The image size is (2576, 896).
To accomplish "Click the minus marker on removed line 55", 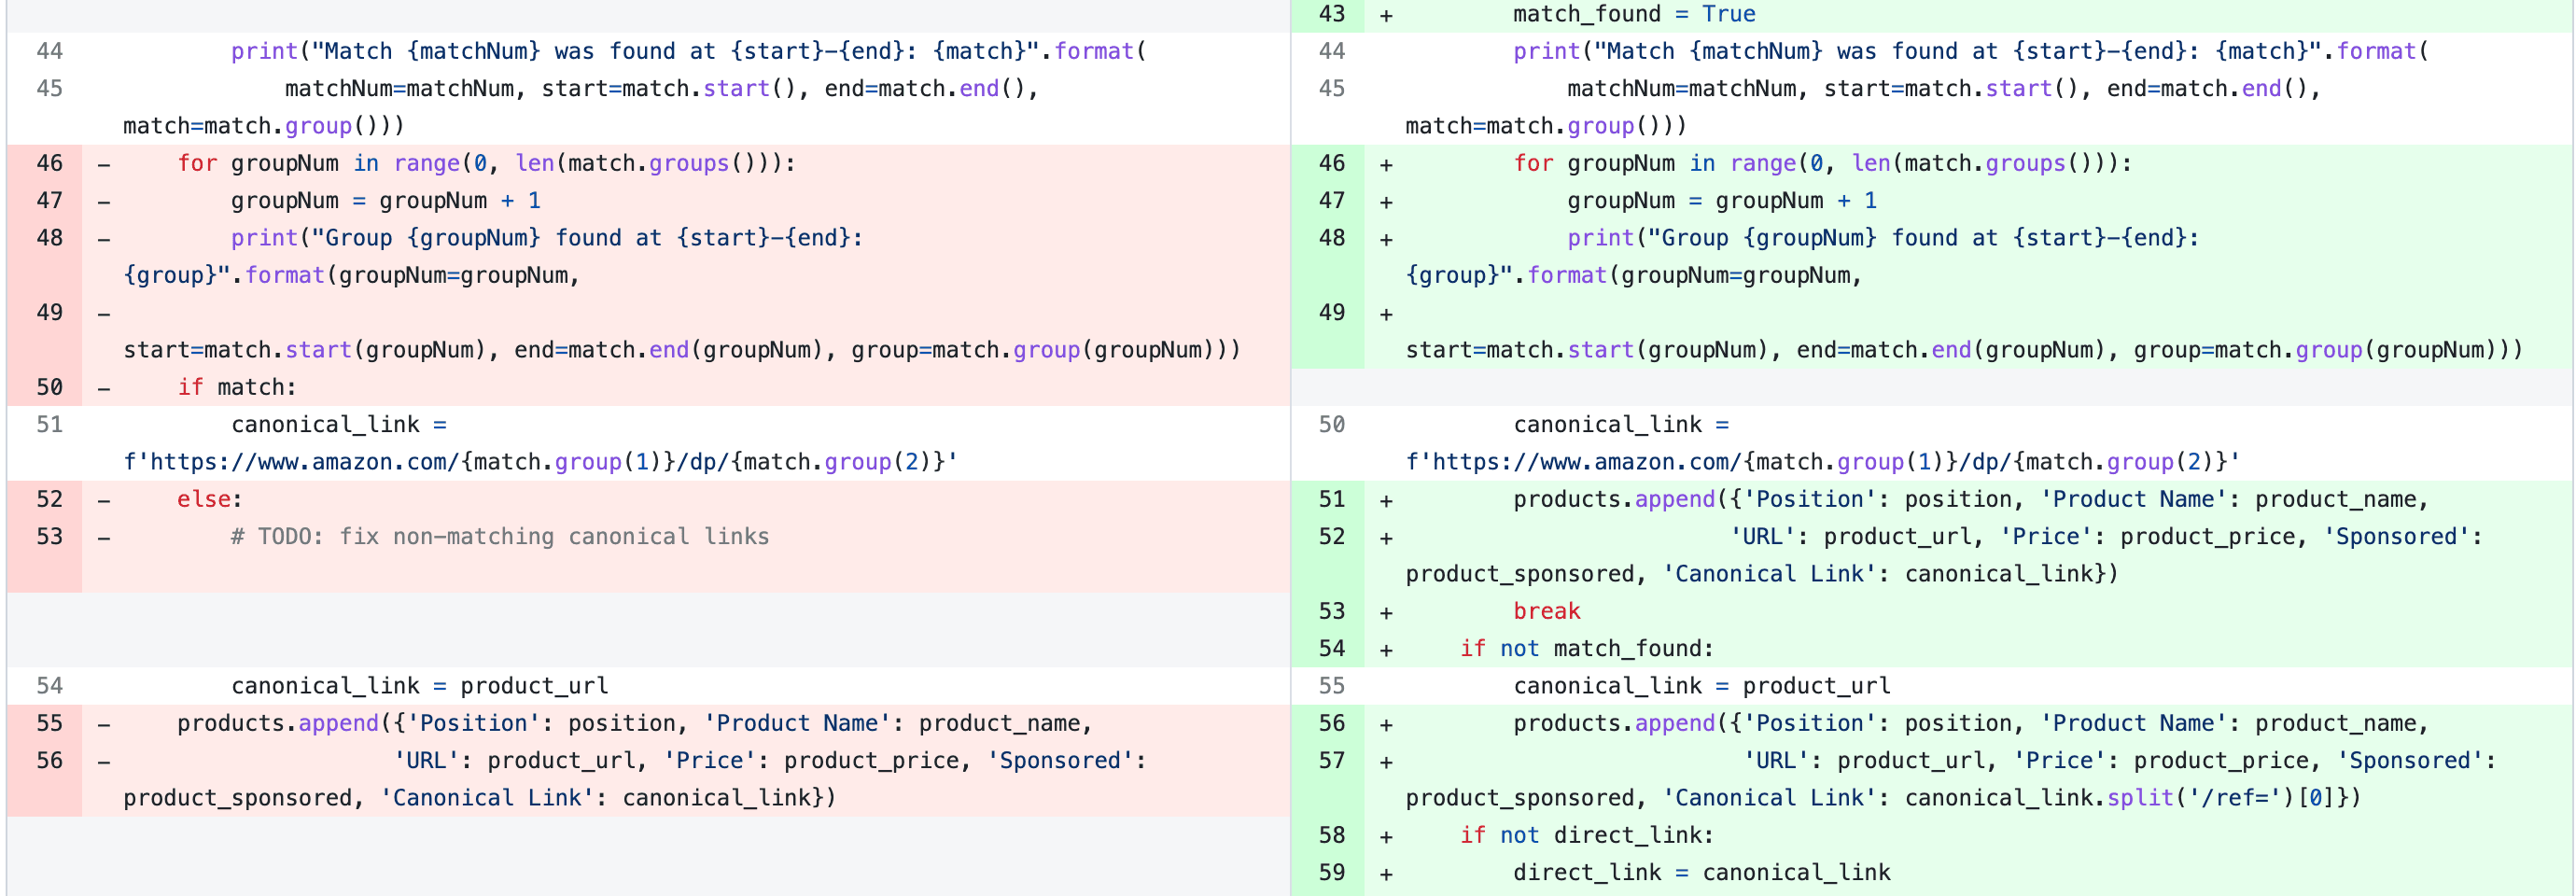I will (104, 724).
